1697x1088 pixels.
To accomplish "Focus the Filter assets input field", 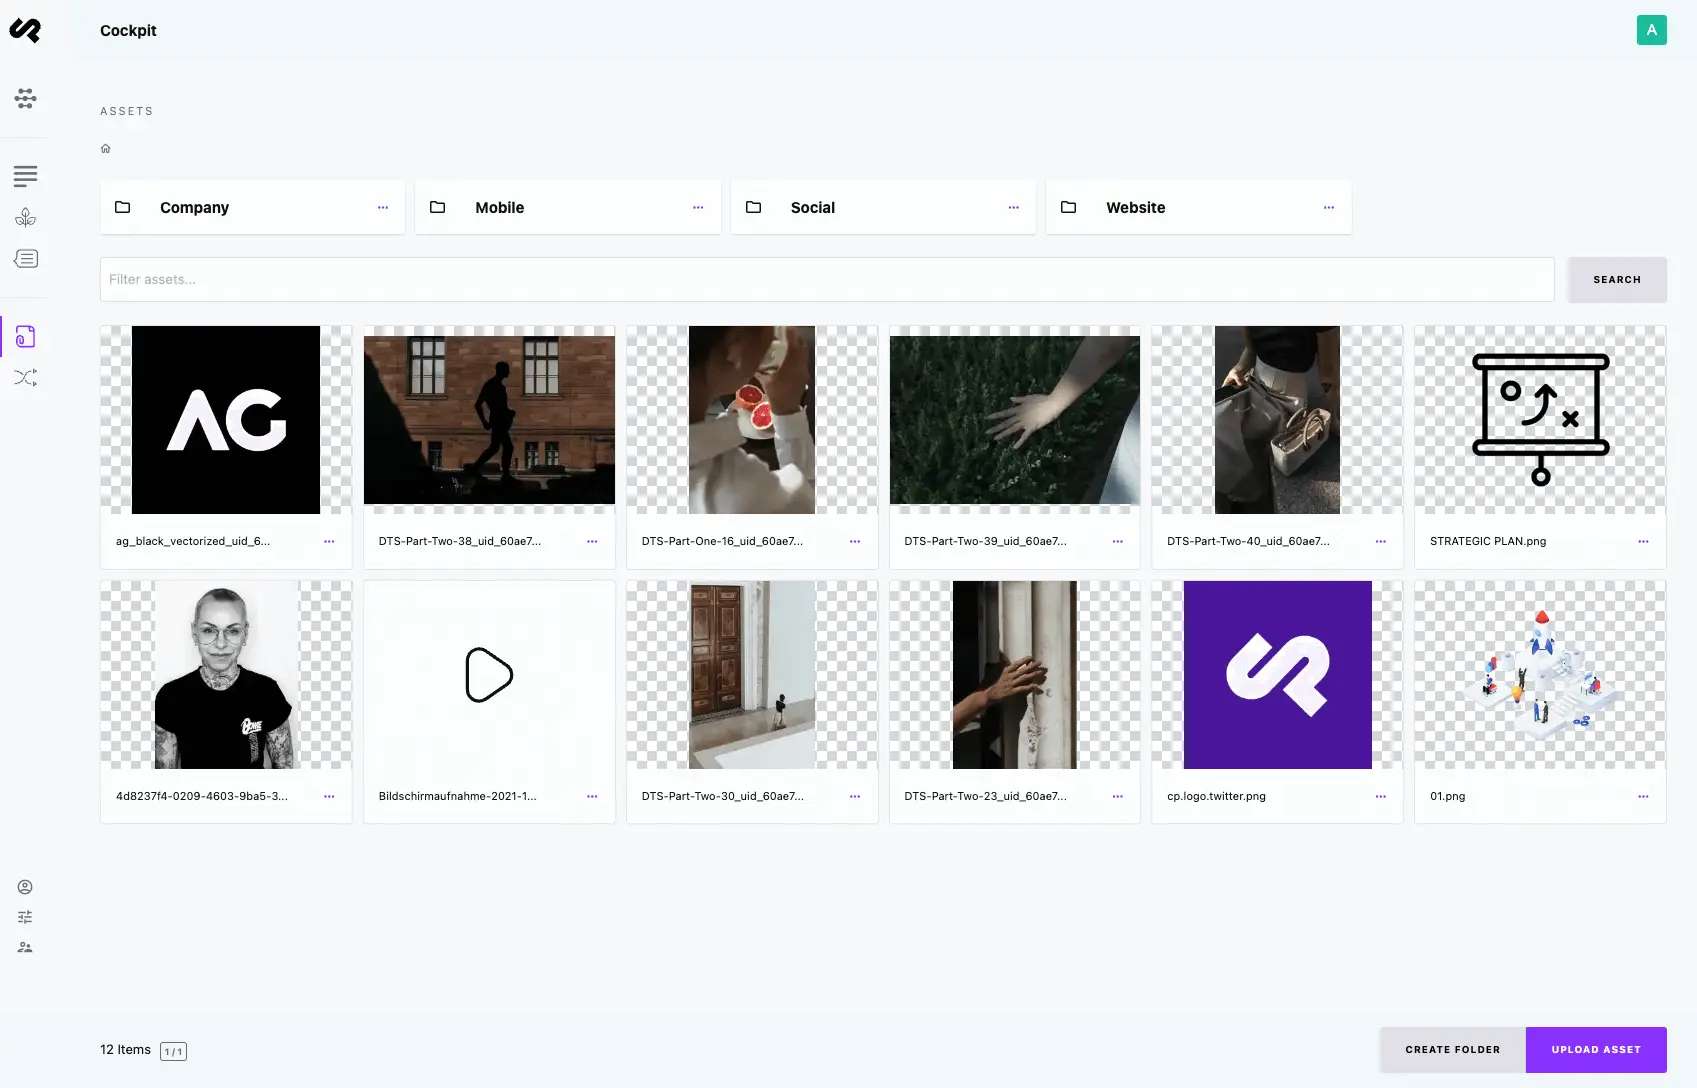I will [826, 280].
